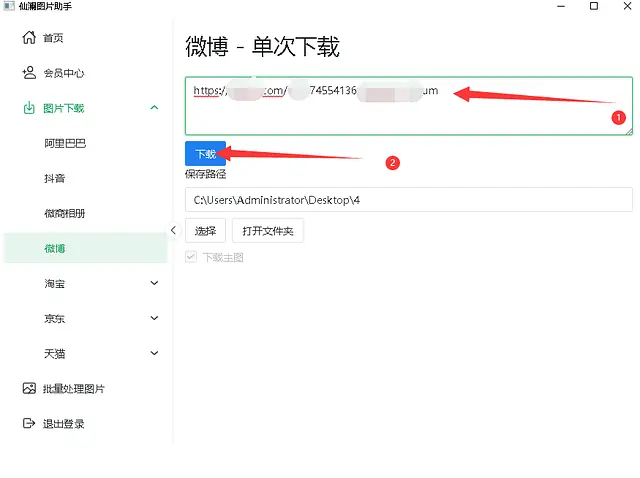The width and height of the screenshot is (640, 478).
Task: Minimize the 仙澜图片助手 window
Action: tap(561, 6)
